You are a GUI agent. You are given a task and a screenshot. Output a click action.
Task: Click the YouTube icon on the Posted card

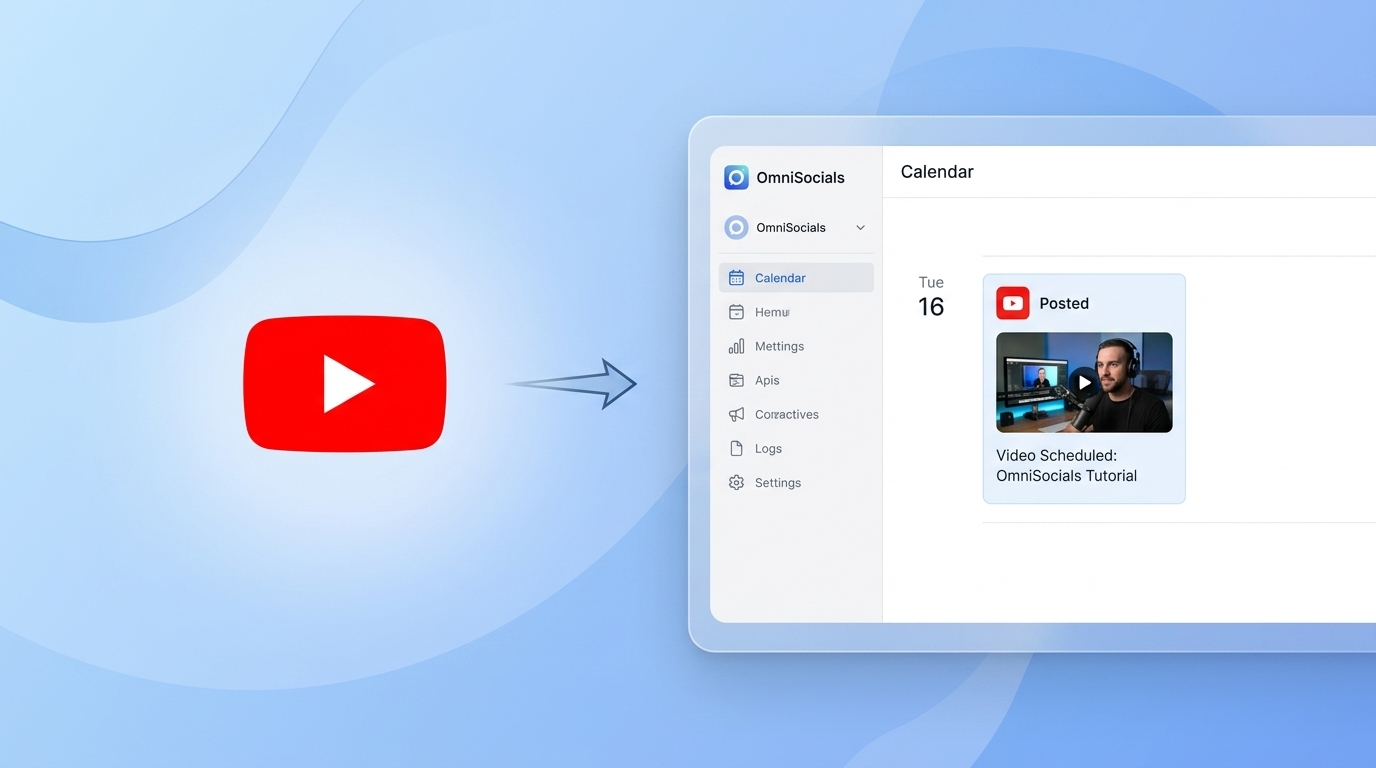pyautogui.click(x=1012, y=303)
